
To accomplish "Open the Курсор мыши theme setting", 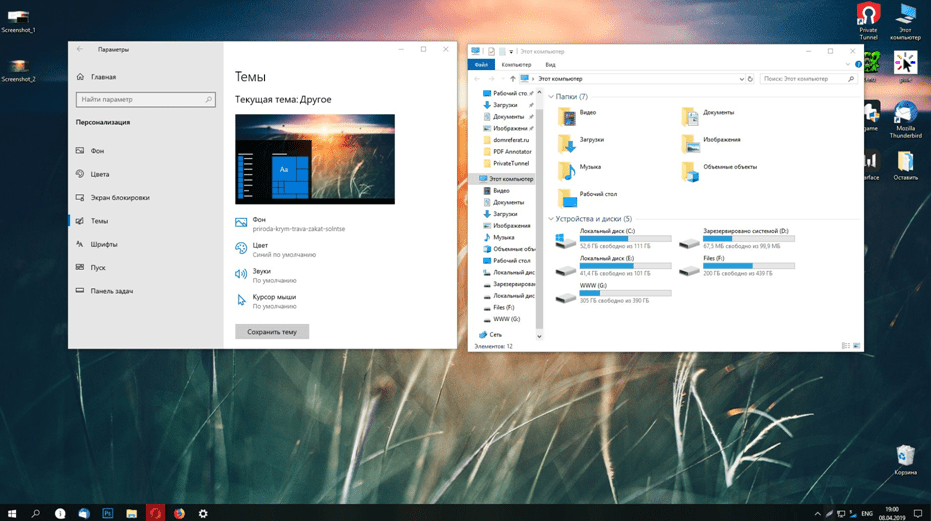I will pyautogui.click(x=273, y=297).
